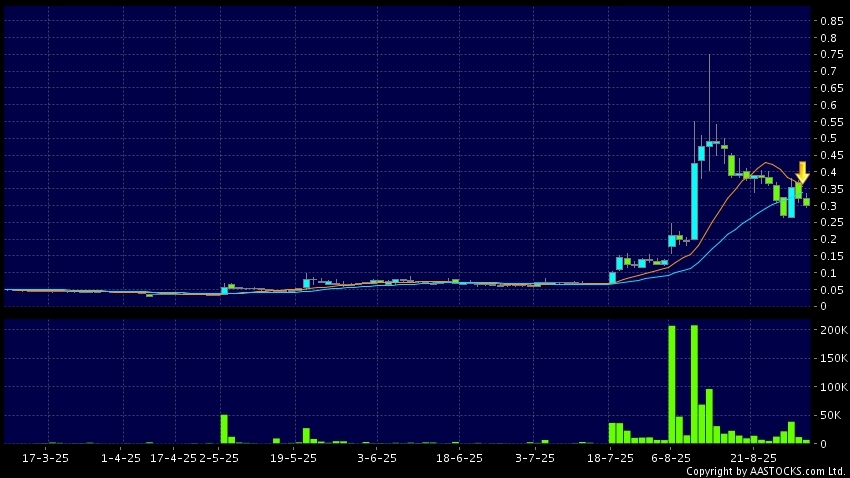
Task: Click the early-May volume bar reaching 50K
Action: (x=224, y=429)
